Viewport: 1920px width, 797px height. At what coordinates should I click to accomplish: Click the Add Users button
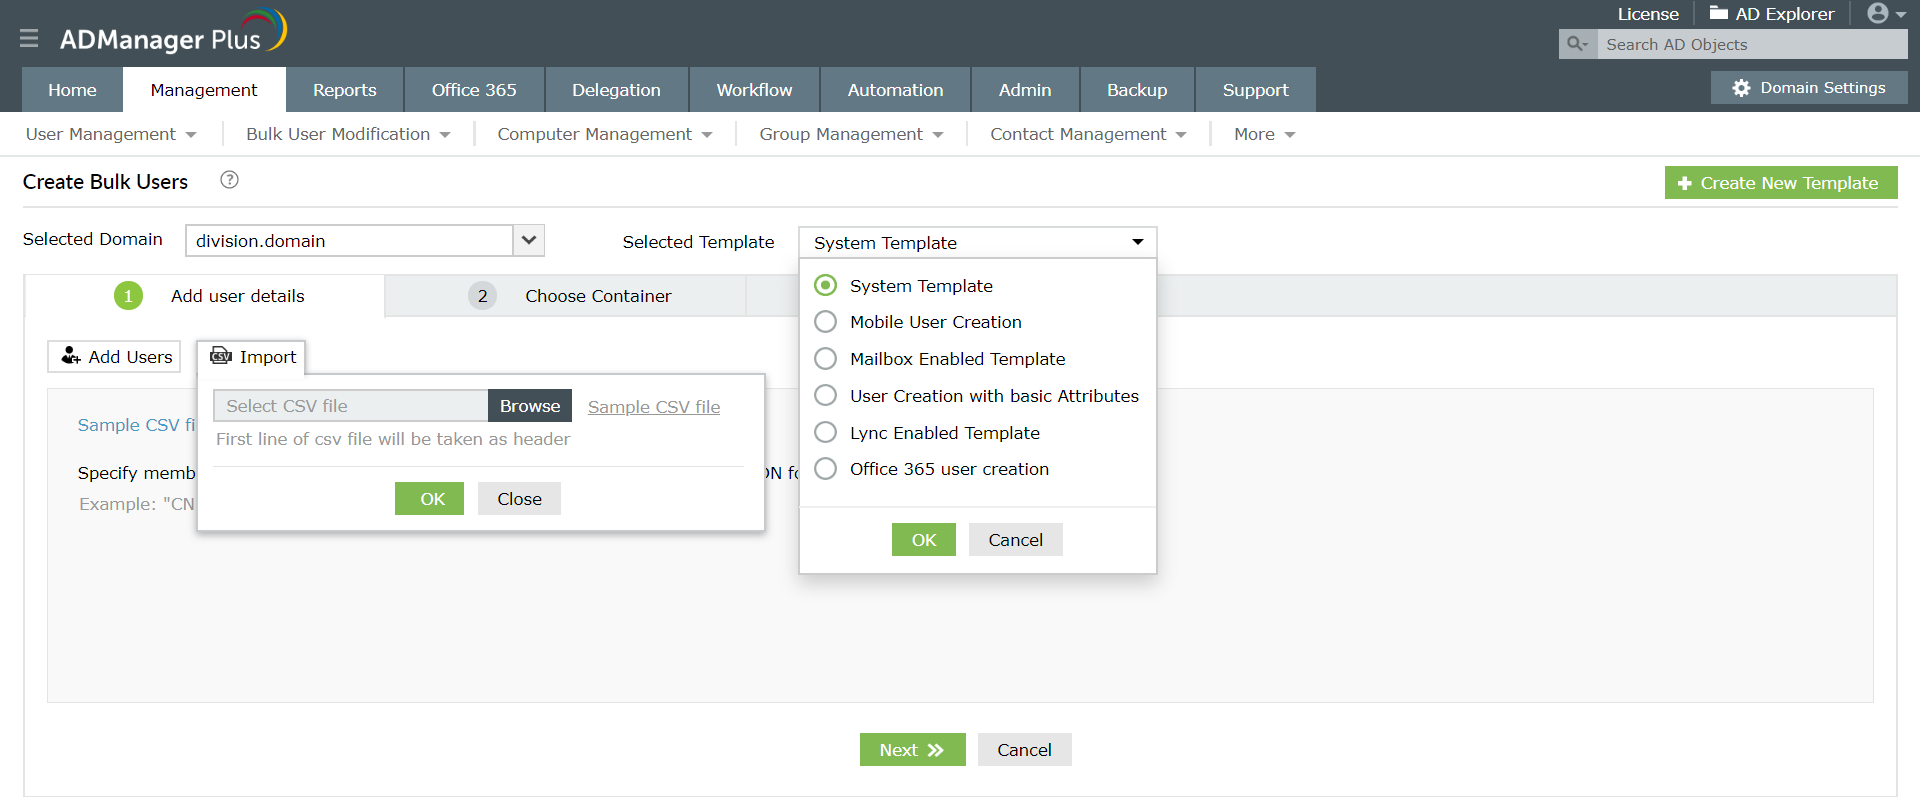coord(115,357)
